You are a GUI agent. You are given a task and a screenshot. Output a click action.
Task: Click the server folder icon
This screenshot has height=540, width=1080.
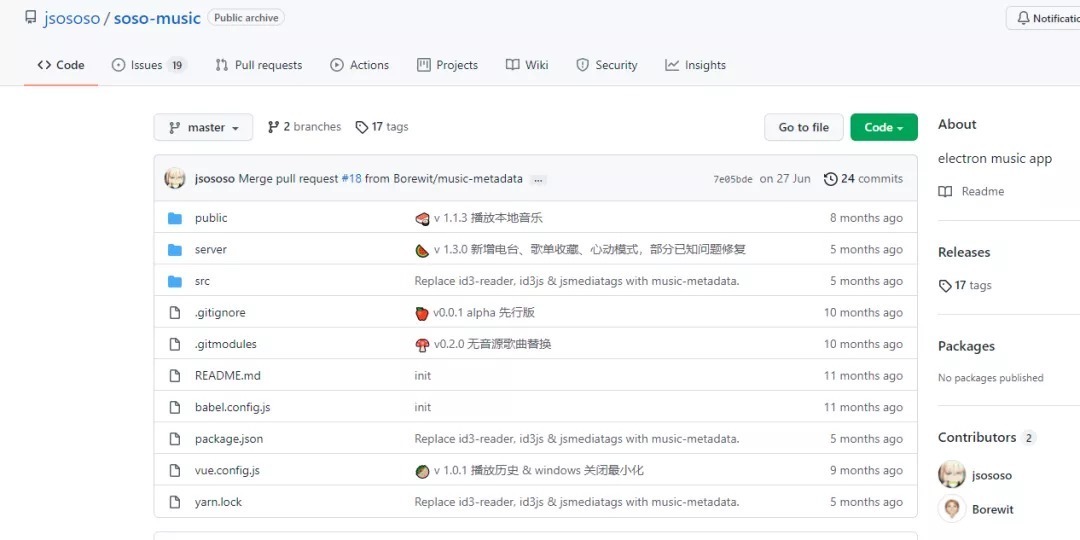click(x=175, y=250)
